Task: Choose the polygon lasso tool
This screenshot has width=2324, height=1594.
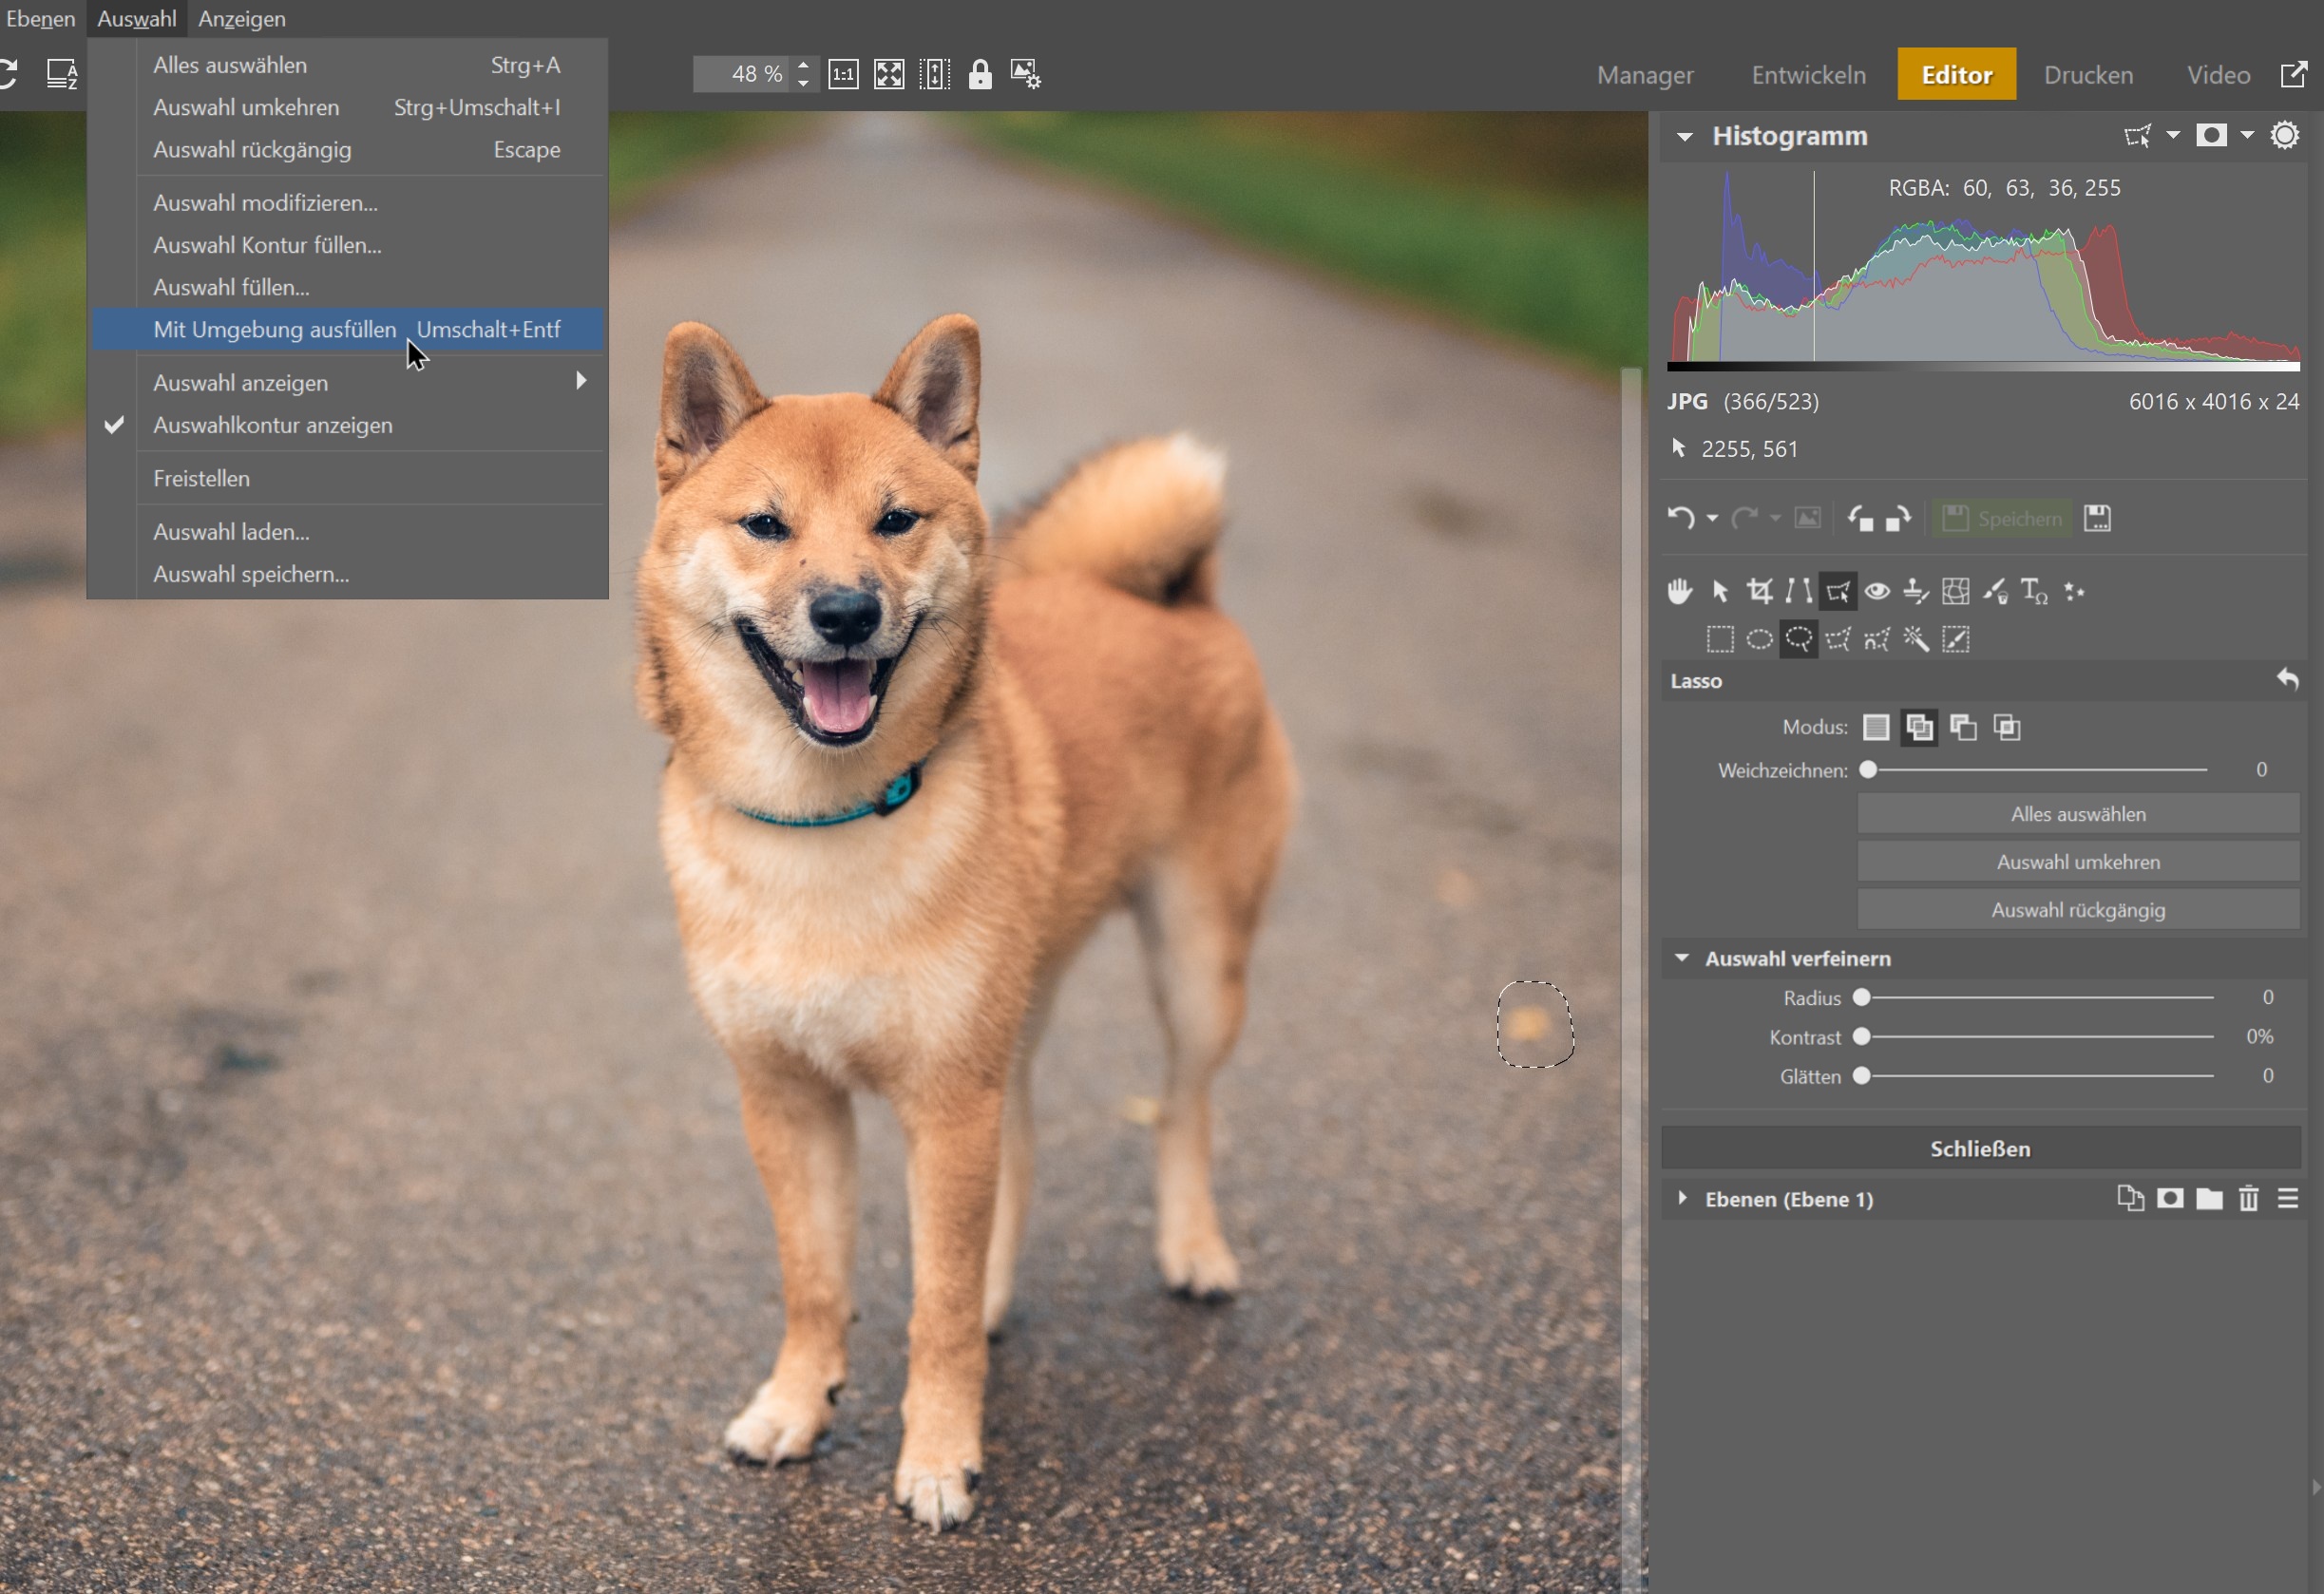Action: pyautogui.click(x=1838, y=639)
